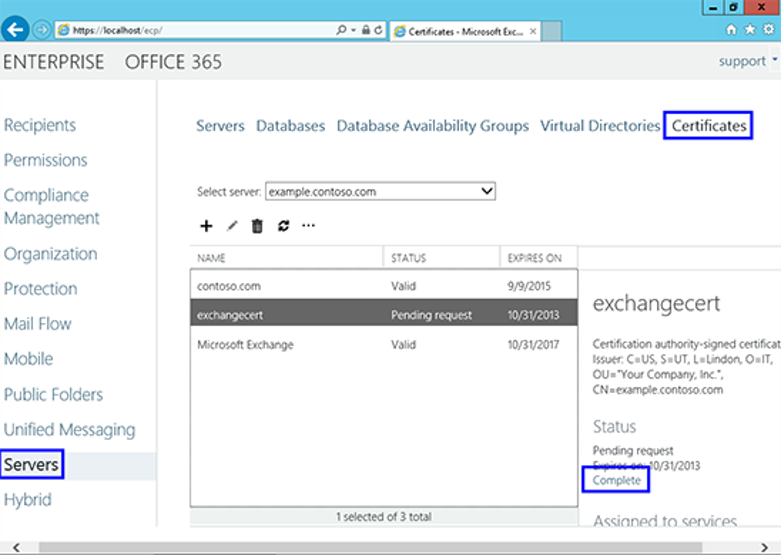This screenshot has width=781, height=555.
Task: Switch to the Databases tab
Action: click(290, 126)
